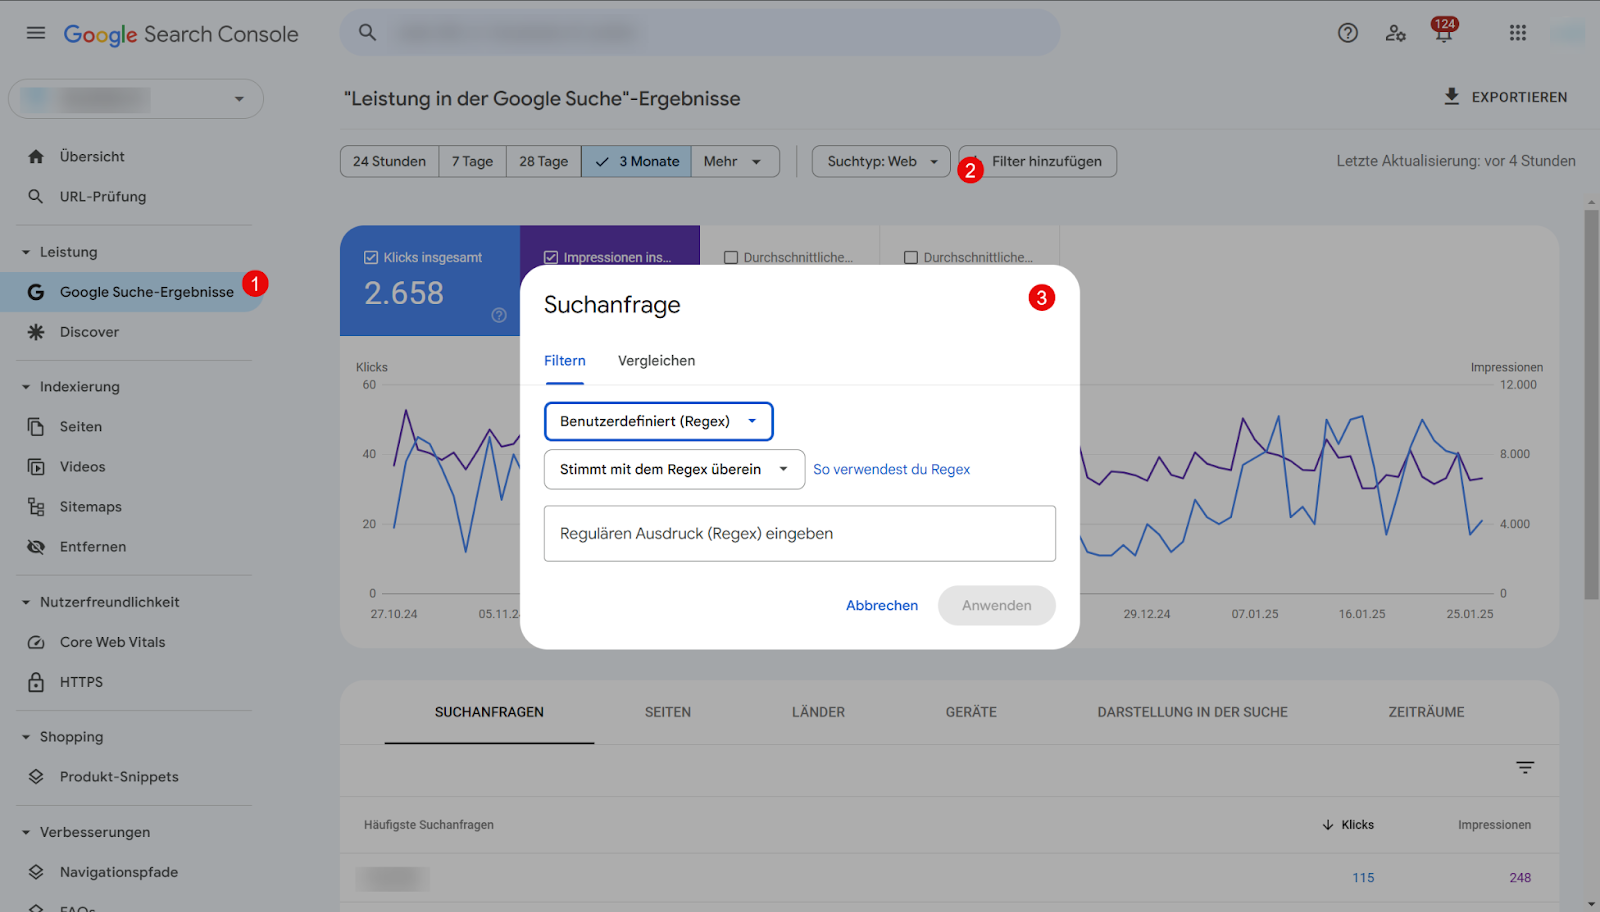1600x912 pixels.
Task: Toggle the Impressionen insgesamt checkbox
Action: point(551,257)
